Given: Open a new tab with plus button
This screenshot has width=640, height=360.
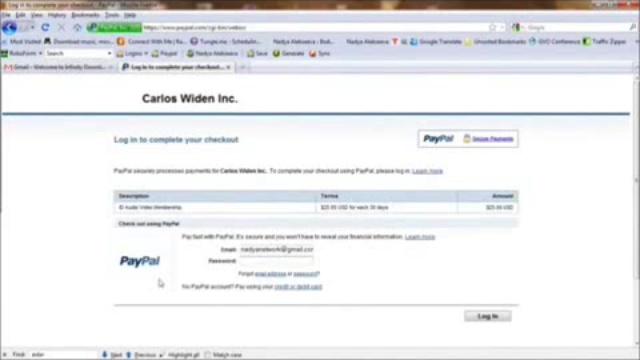Looking at the screenshot, I should [242, 67].
